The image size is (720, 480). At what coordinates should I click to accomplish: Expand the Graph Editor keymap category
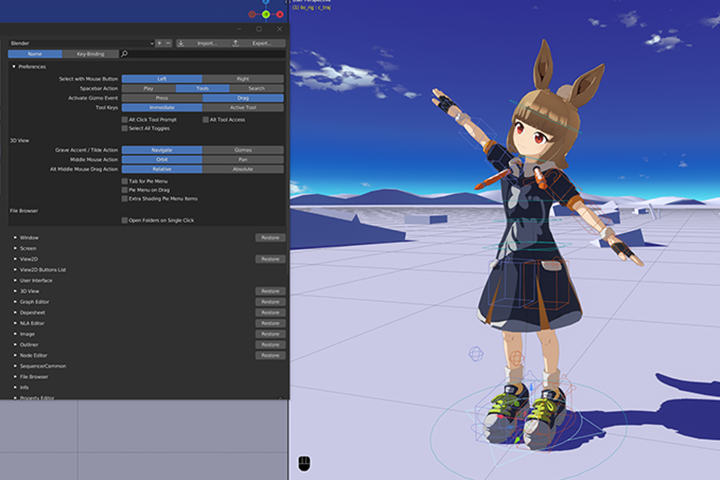tap(15, 302)
